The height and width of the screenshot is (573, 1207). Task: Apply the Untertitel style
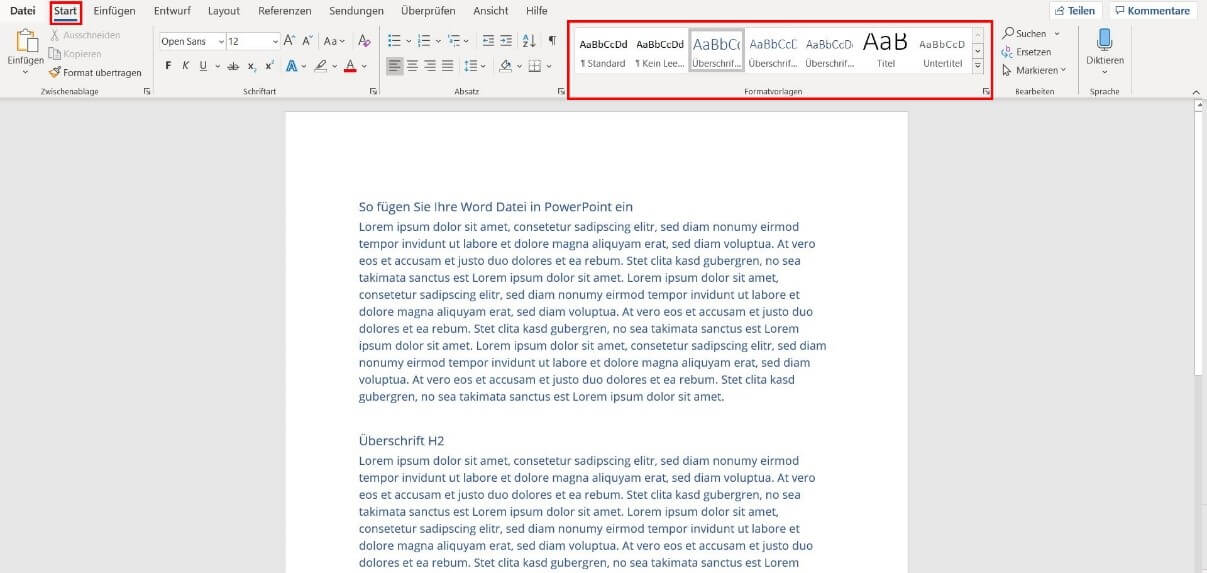coord(942,52)
